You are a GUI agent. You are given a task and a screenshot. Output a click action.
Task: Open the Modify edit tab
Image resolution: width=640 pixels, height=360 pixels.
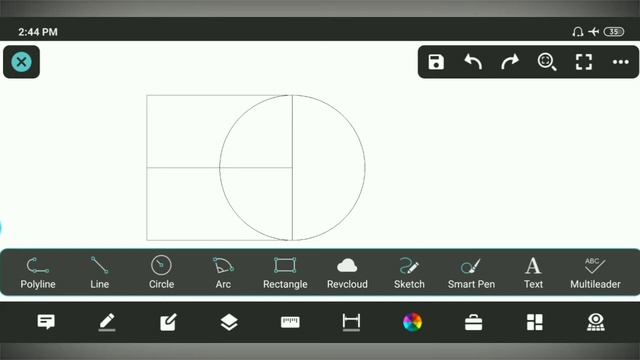(168, 322)
